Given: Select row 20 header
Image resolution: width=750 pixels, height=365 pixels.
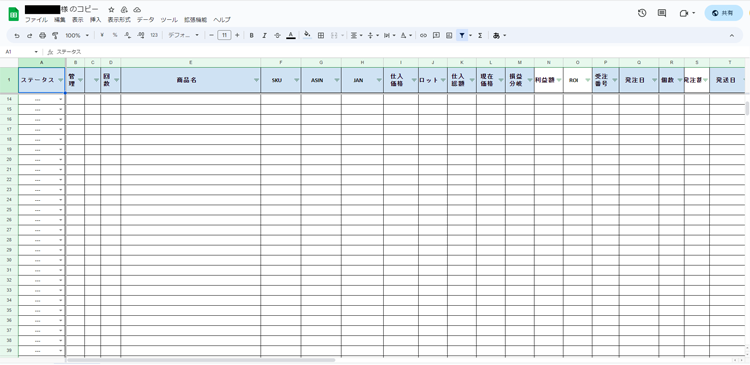Looking at the screenshot, I should click(x=9, y=159).
